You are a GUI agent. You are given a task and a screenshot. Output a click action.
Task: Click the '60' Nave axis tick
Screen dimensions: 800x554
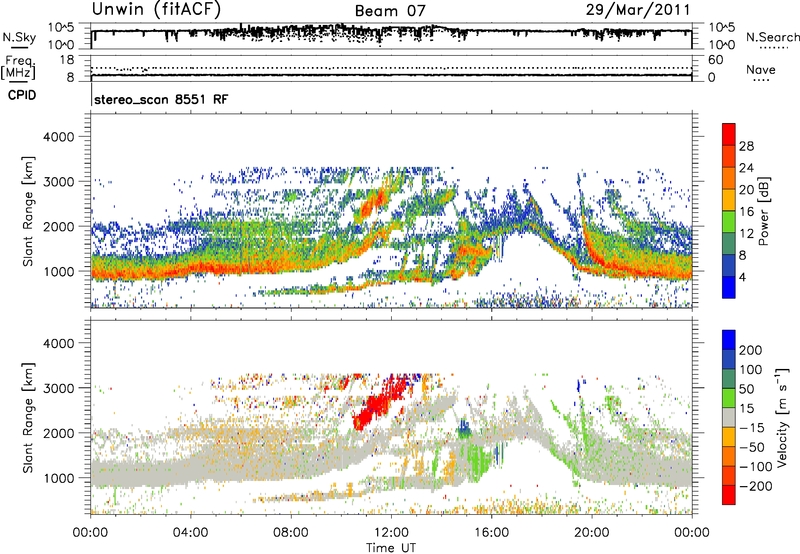point(716,60)
